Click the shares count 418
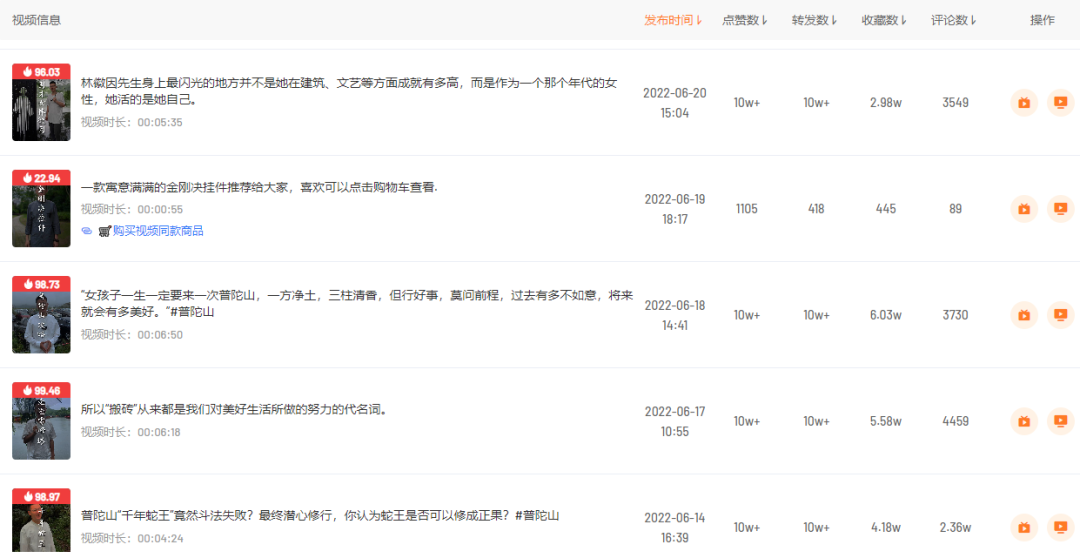1080x558 pixels. (x=816, y=209)
